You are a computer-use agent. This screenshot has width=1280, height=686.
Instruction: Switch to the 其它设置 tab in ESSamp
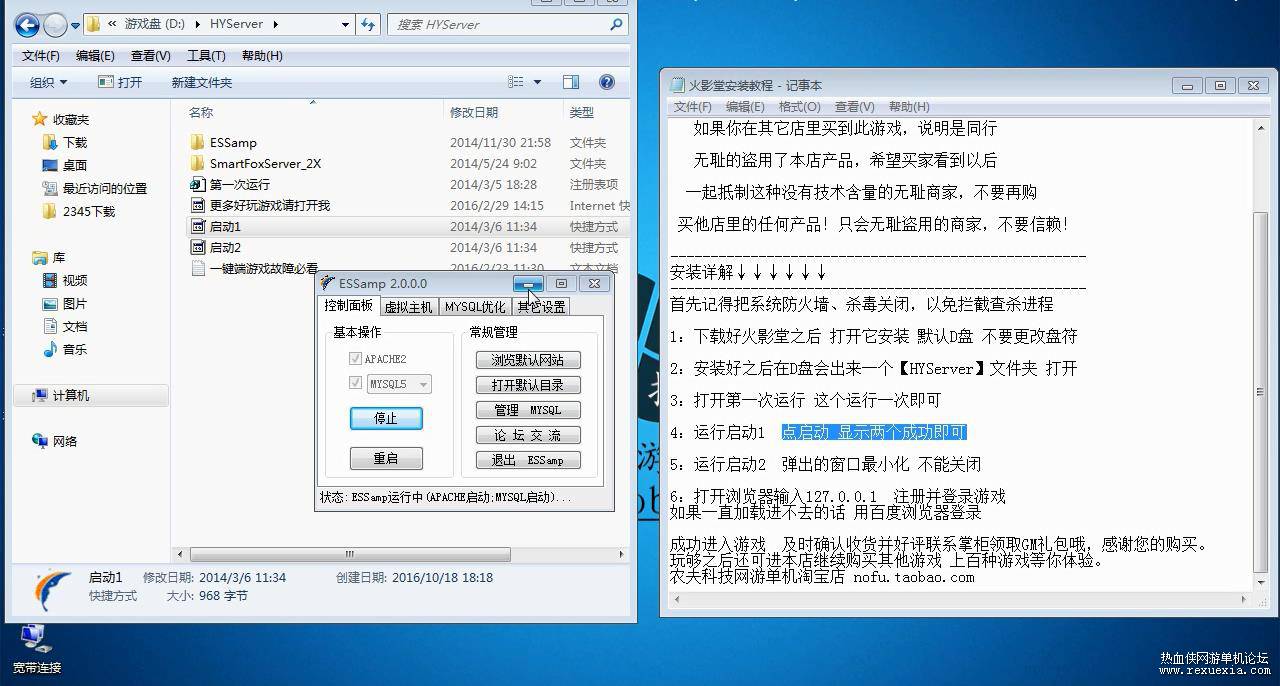coord(541,307)
